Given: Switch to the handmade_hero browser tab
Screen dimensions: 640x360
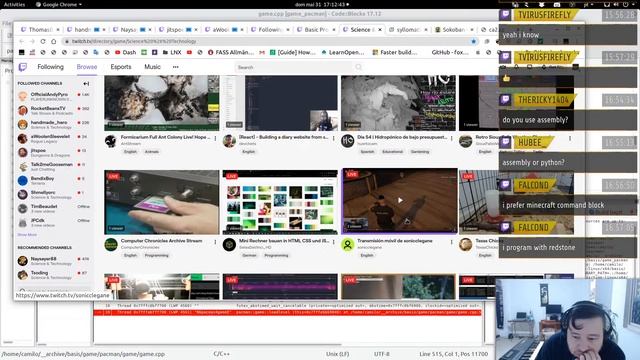Looking at the screenshot, I should [86, 30].
